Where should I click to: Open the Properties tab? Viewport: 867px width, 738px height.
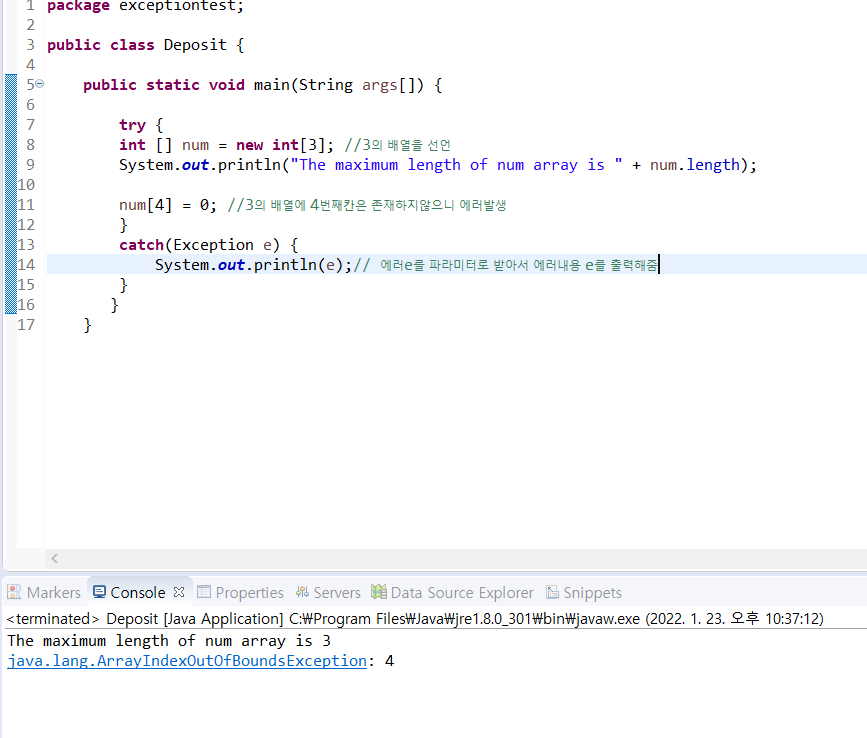pos(241,593)
